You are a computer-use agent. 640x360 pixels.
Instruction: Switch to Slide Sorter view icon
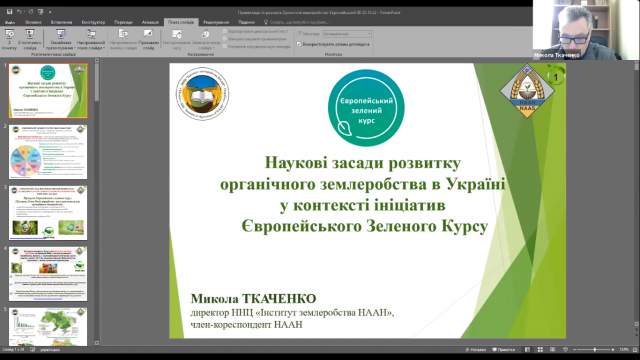point(540,350)
